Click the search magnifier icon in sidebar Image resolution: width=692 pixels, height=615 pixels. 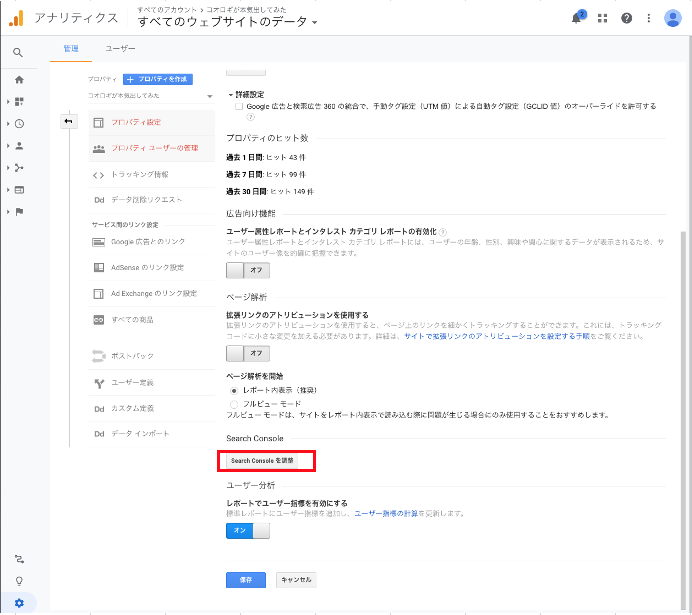tap(18, 53)
